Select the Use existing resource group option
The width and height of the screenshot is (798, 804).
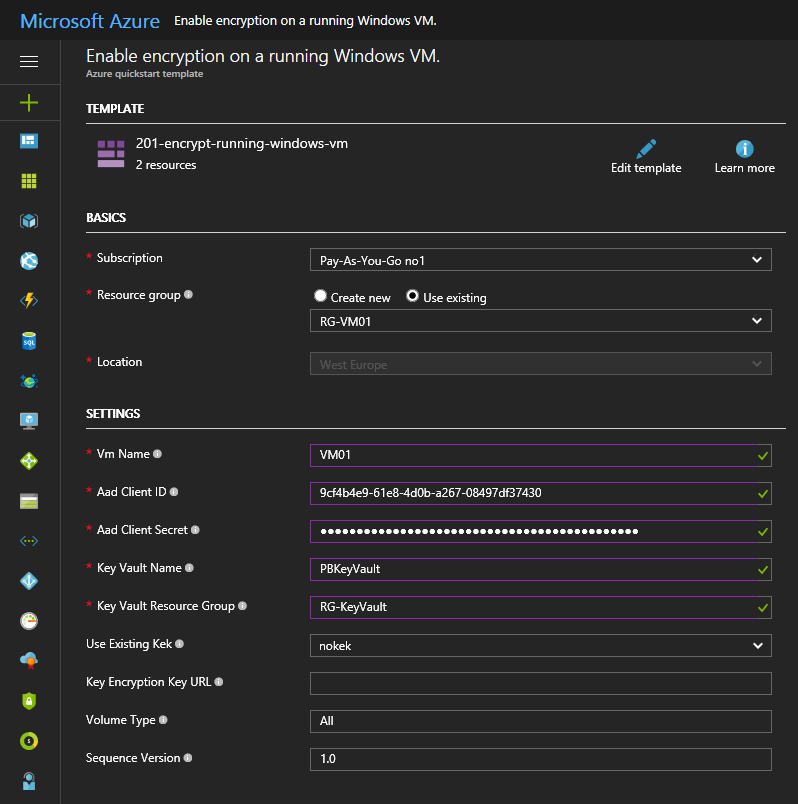[x=413, y=296]
